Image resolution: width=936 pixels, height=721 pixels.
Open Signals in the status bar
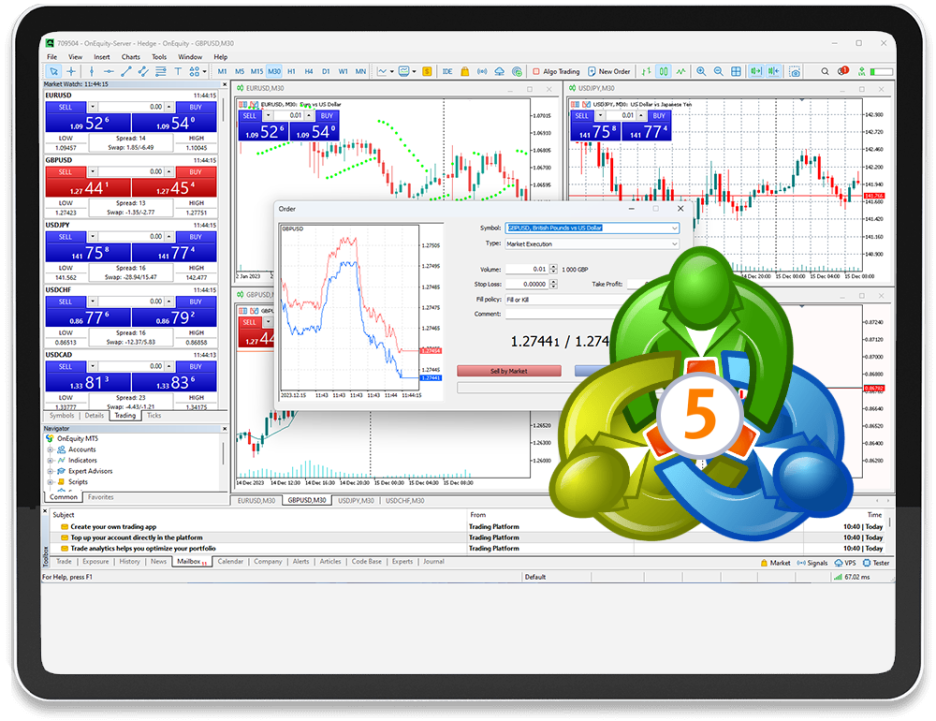(x=812, y=563)
